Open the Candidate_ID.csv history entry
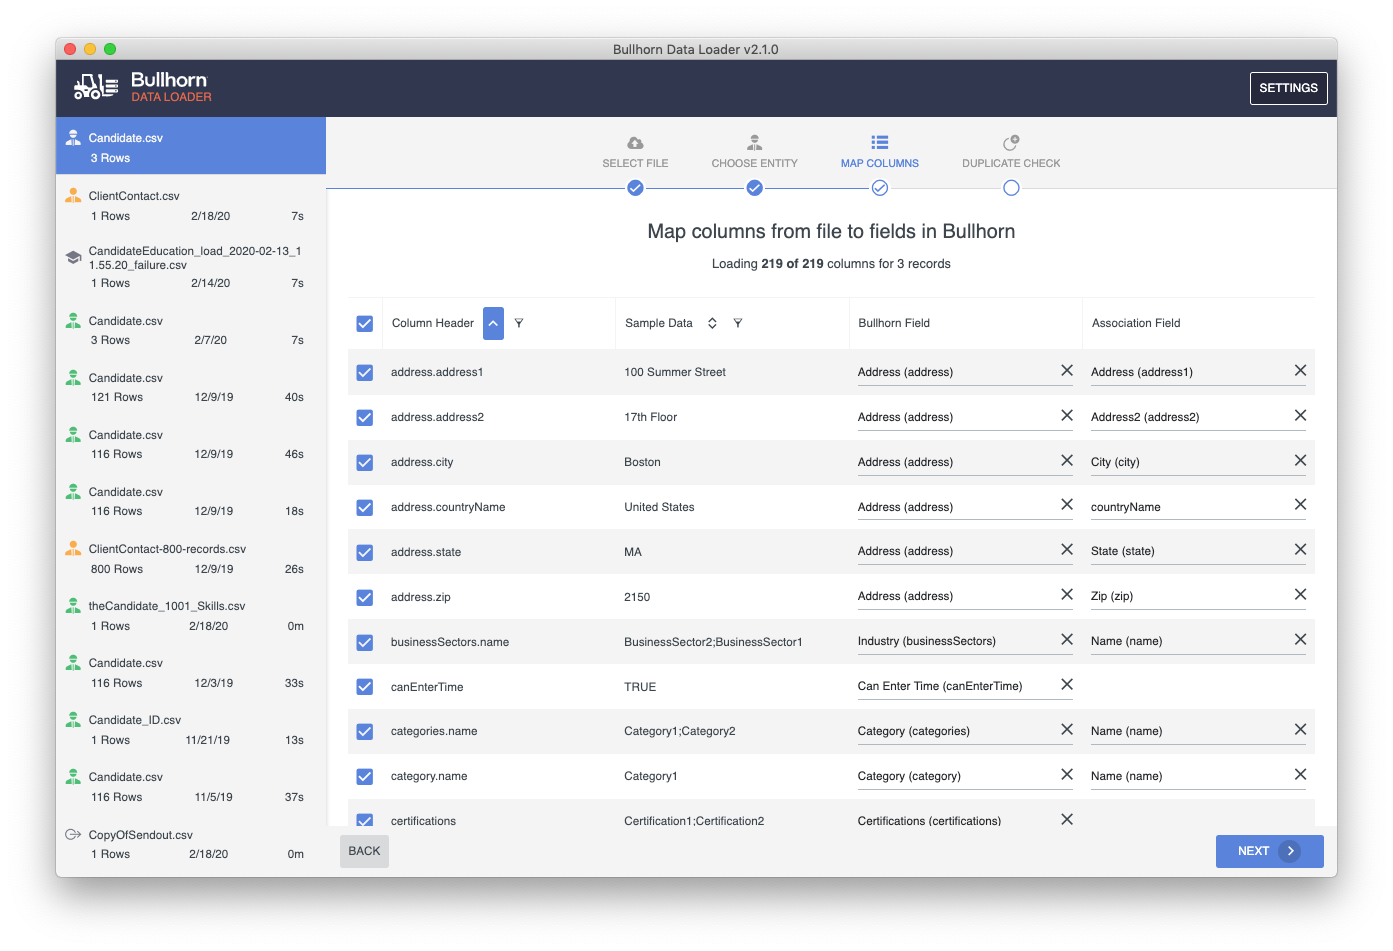Image resolution: width=1393 pixels, height=951 pixels. (x=191, y=729)
